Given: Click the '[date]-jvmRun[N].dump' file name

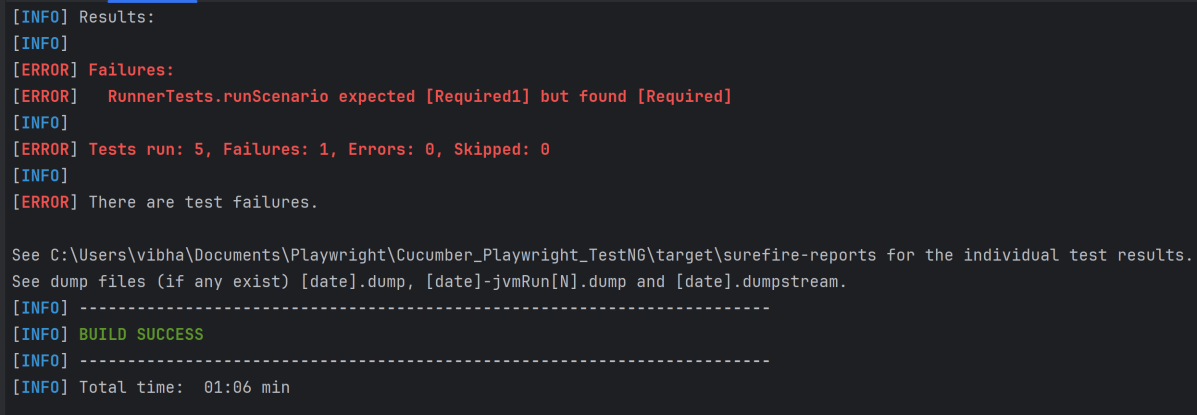Looking at the screenshot, I should (x=526, y=282).
